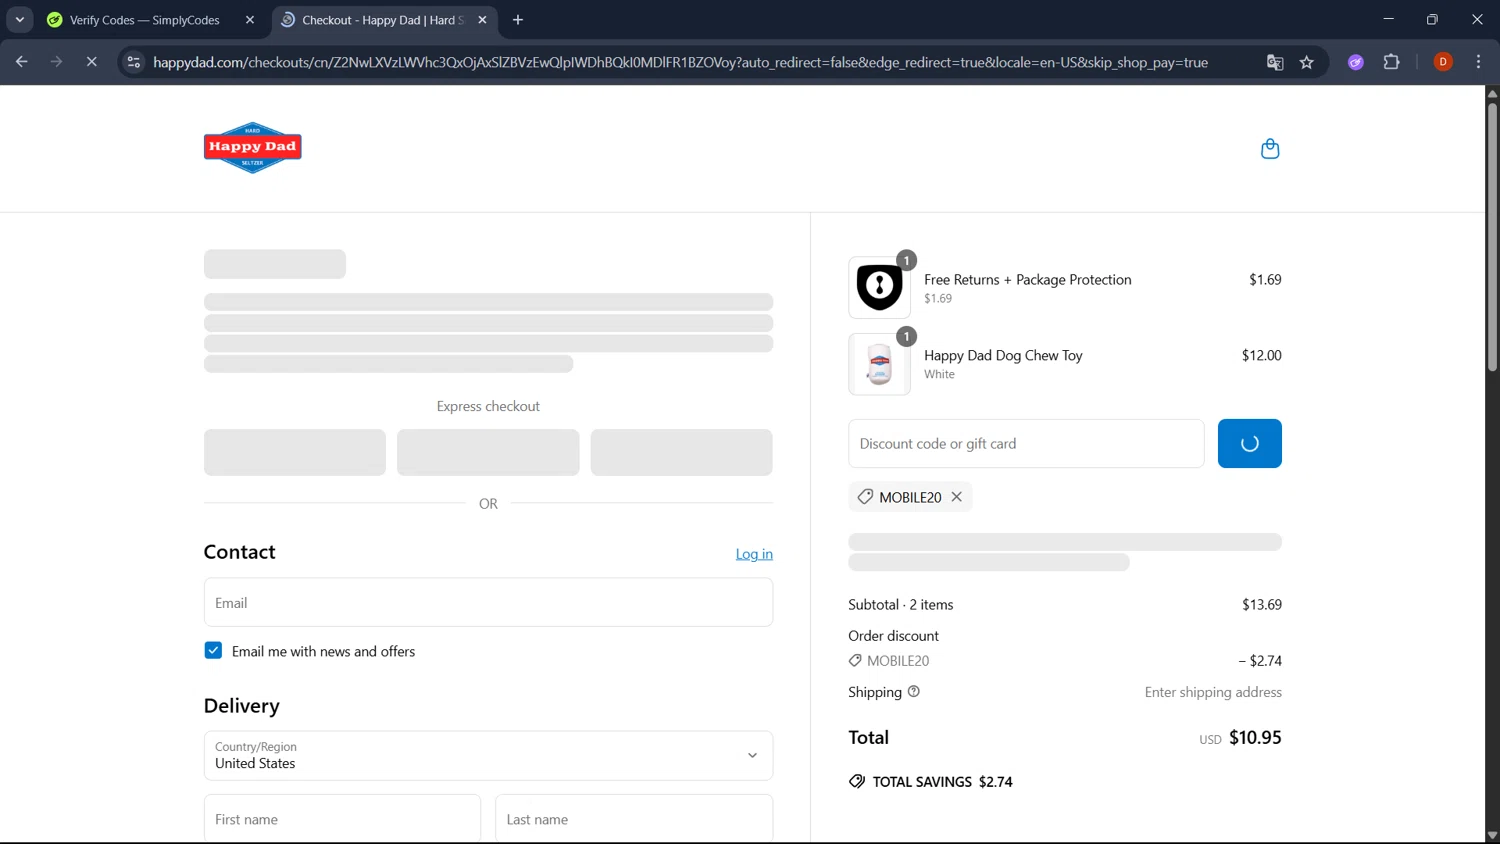Restore down the browser window
Viewport: 1500px width, 844px height.
[x=1432, y=19]
